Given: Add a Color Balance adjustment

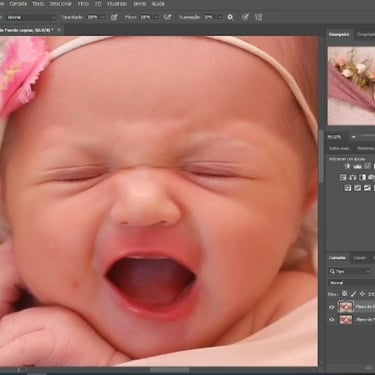Looking at the screenshot, I should (353, 177).
